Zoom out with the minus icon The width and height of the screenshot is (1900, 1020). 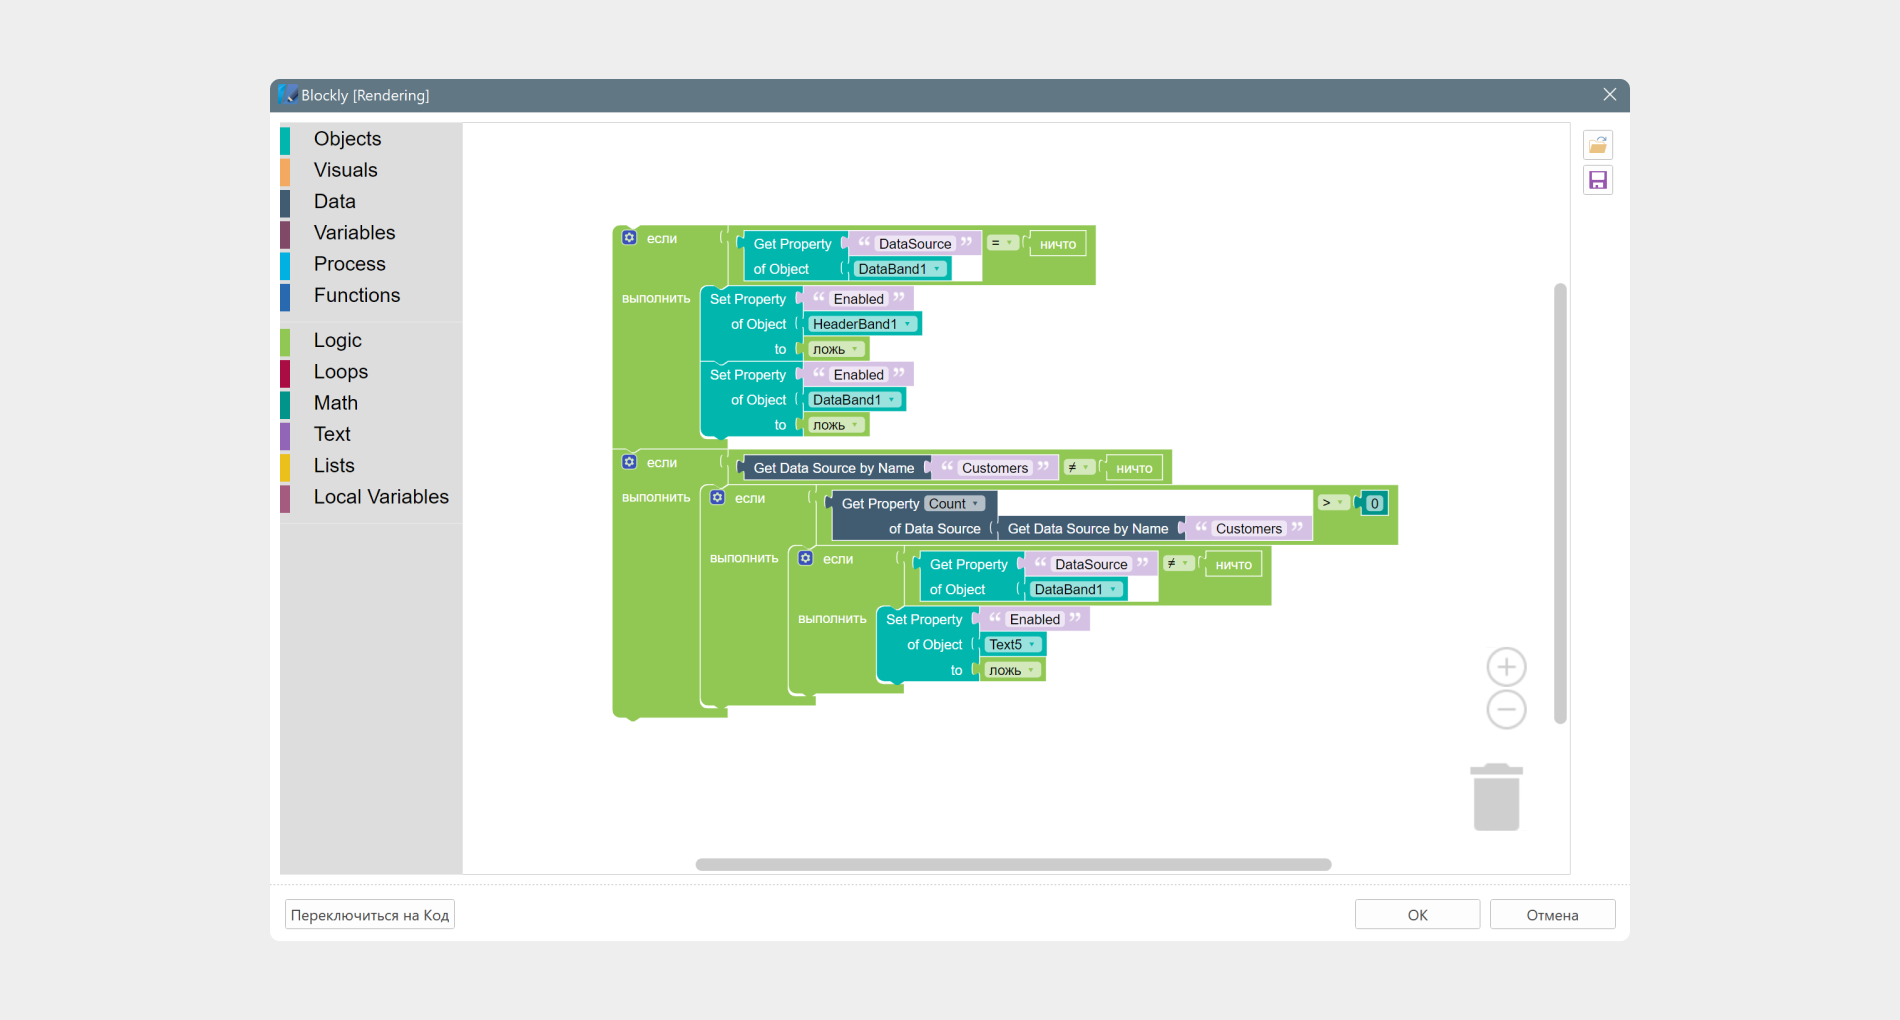coord(1505,710)
